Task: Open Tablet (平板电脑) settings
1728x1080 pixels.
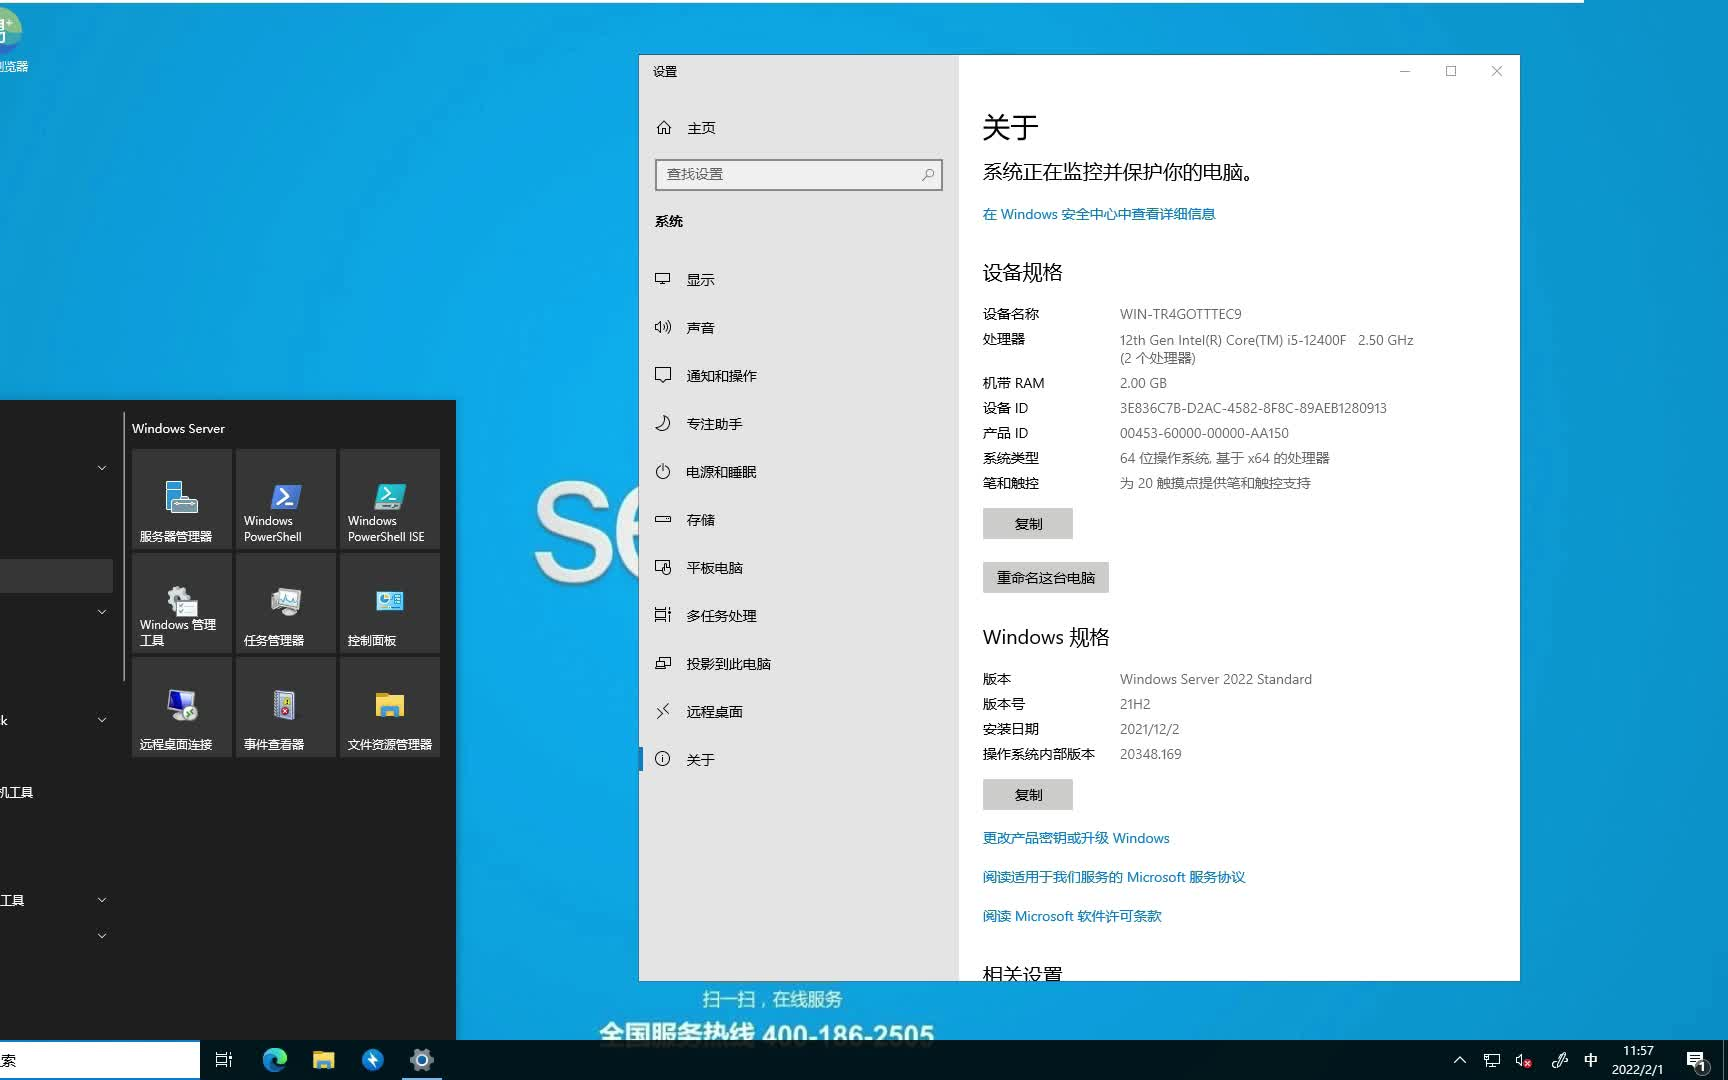Action: [x=798, y=568]
